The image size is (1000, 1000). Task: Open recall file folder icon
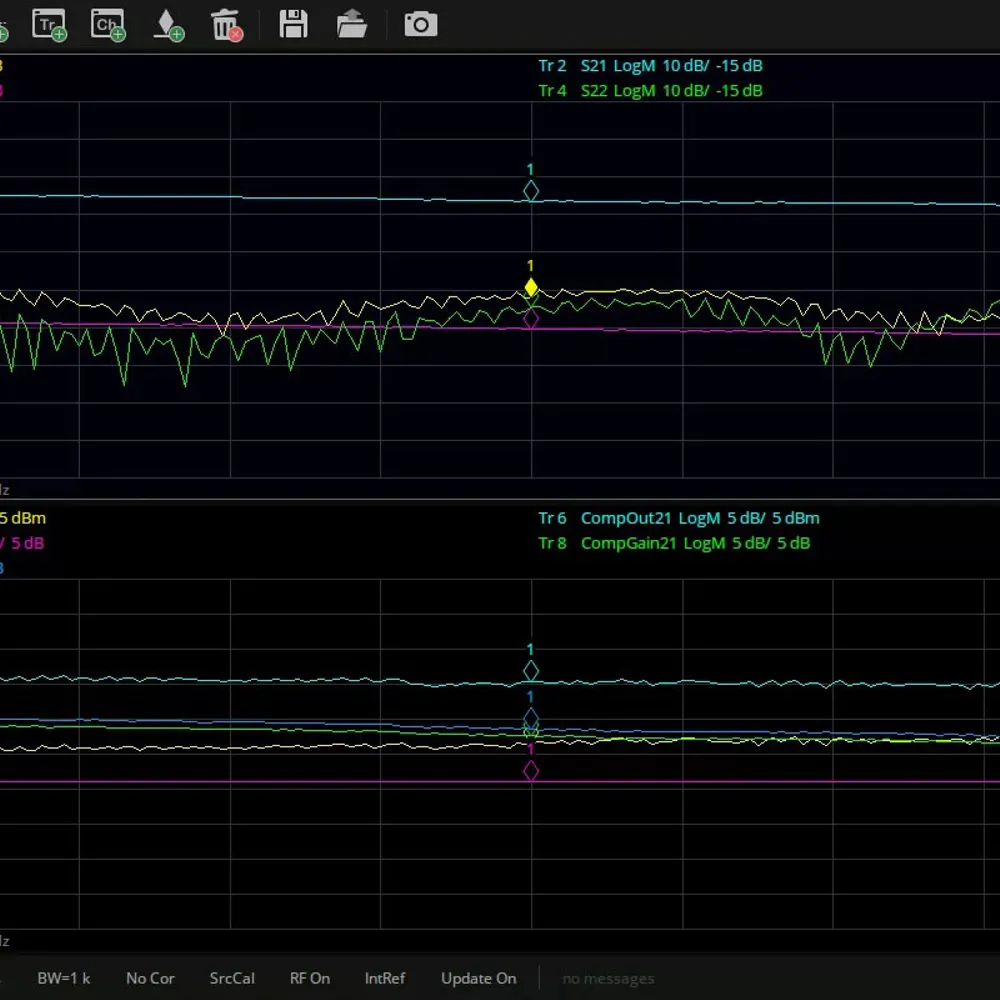pos(351,24)
